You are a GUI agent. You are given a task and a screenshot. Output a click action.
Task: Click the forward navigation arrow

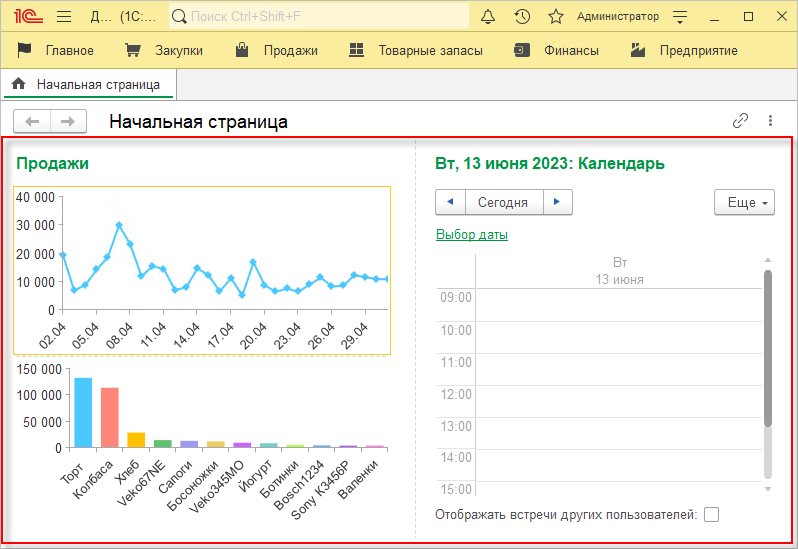pyautogui.click(x=67, y=121)
